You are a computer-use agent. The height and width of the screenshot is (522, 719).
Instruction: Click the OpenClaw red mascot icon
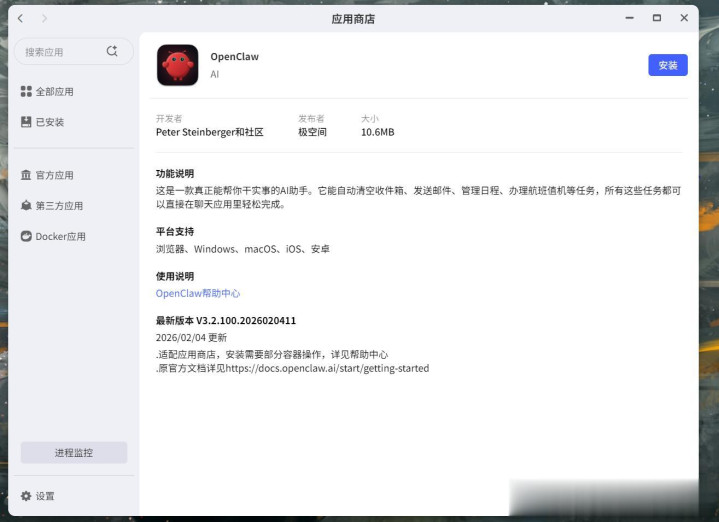tap(177, 65)
